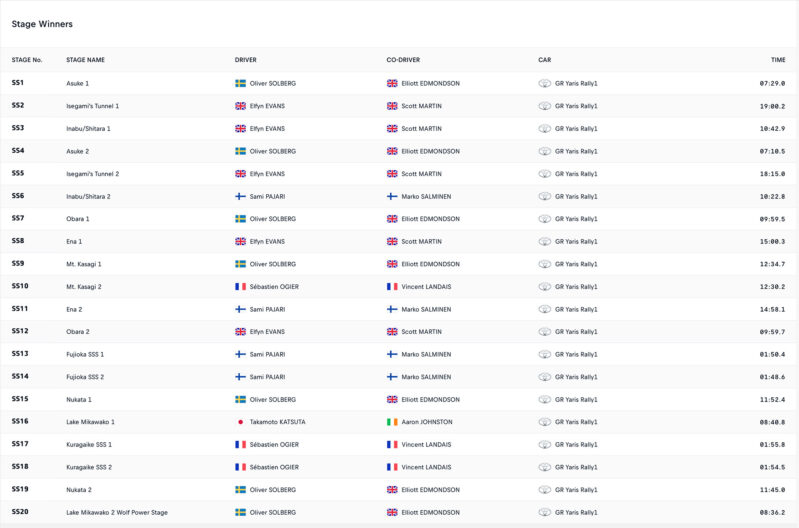Click the time 10:22.8 in SS6
The image size is (799, 528).
click(x=773, y=196)
